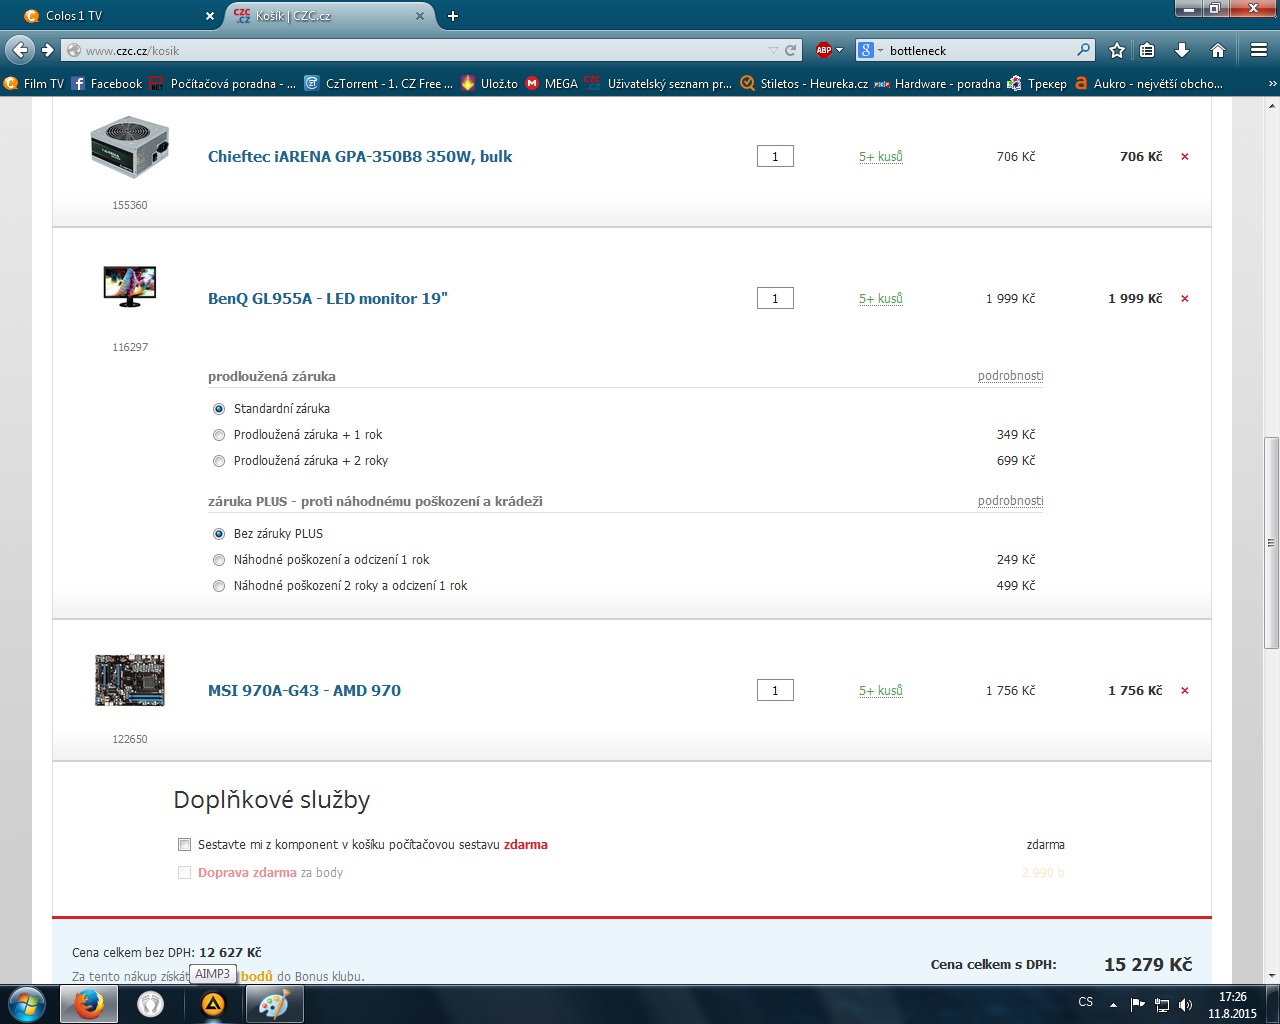This screenshot has height=1024, width=1280.
Task: Click the Chieftec quantity field
Action: click(775, 157)
